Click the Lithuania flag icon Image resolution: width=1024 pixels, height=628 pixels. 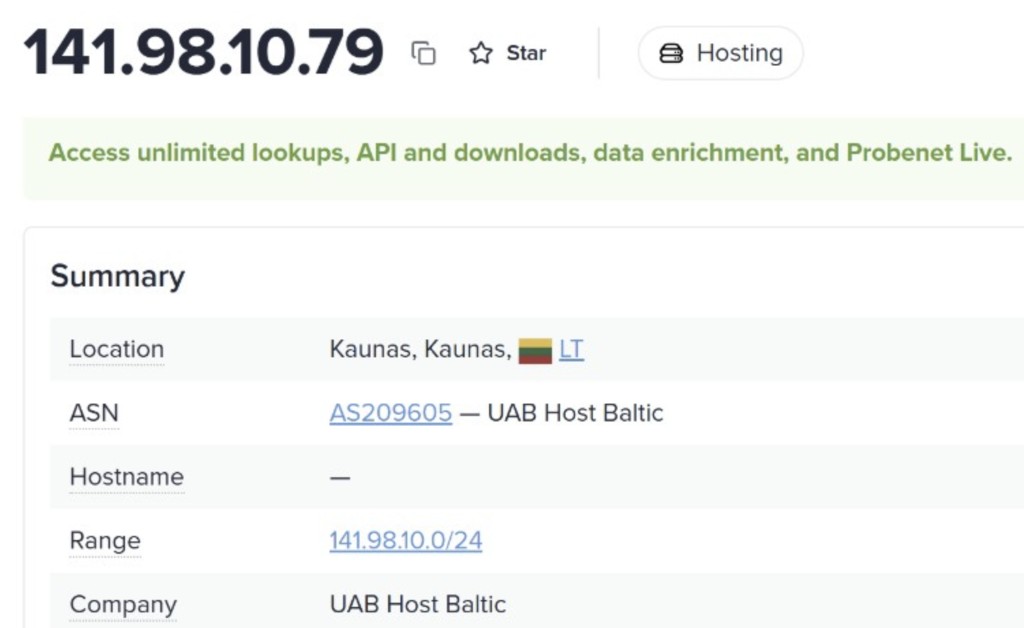pos(535,351)
